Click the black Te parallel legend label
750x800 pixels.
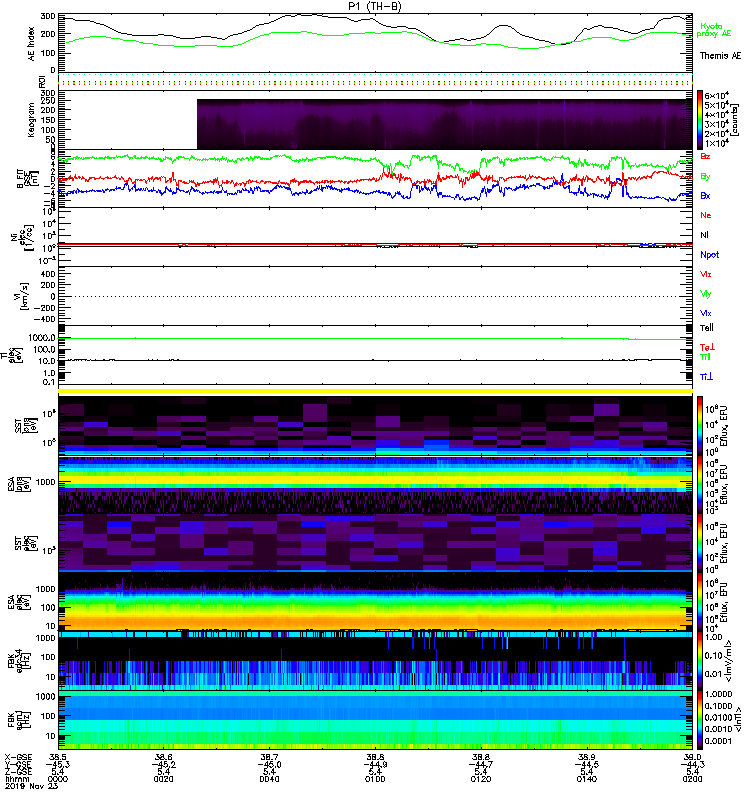(707, 328)
